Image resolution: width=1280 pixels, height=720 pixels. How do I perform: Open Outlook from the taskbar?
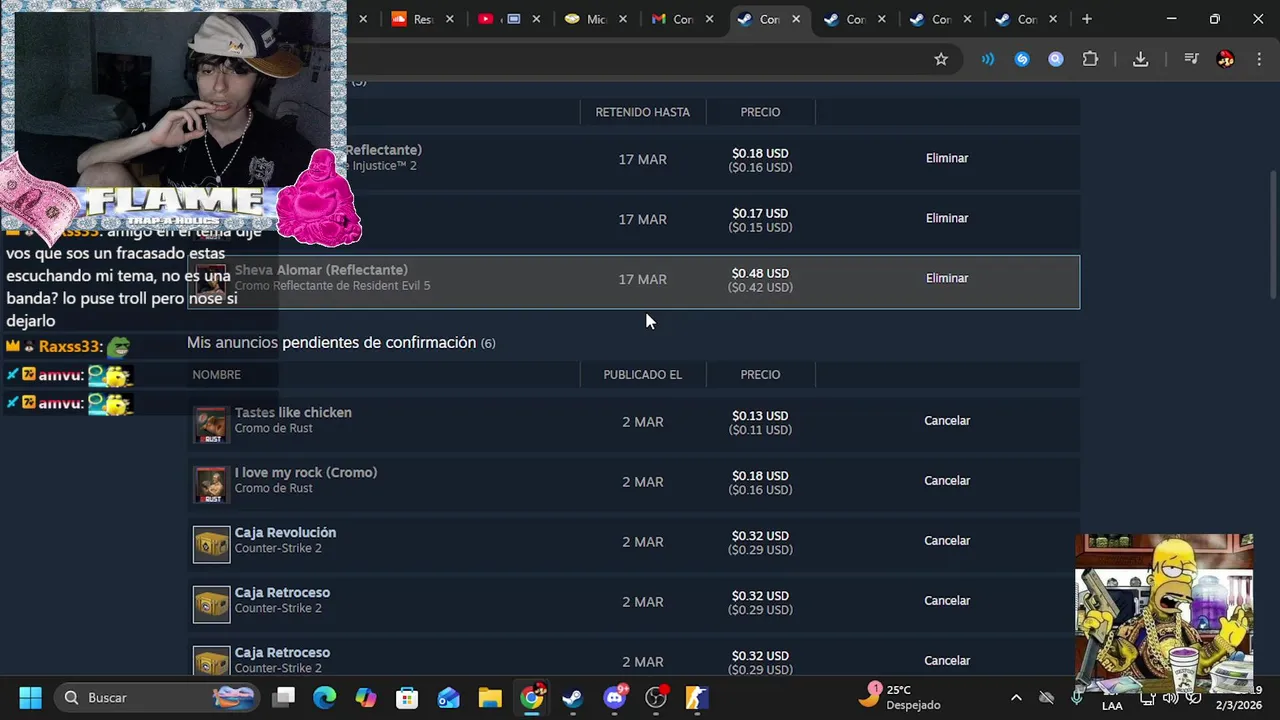coord(448,697)
